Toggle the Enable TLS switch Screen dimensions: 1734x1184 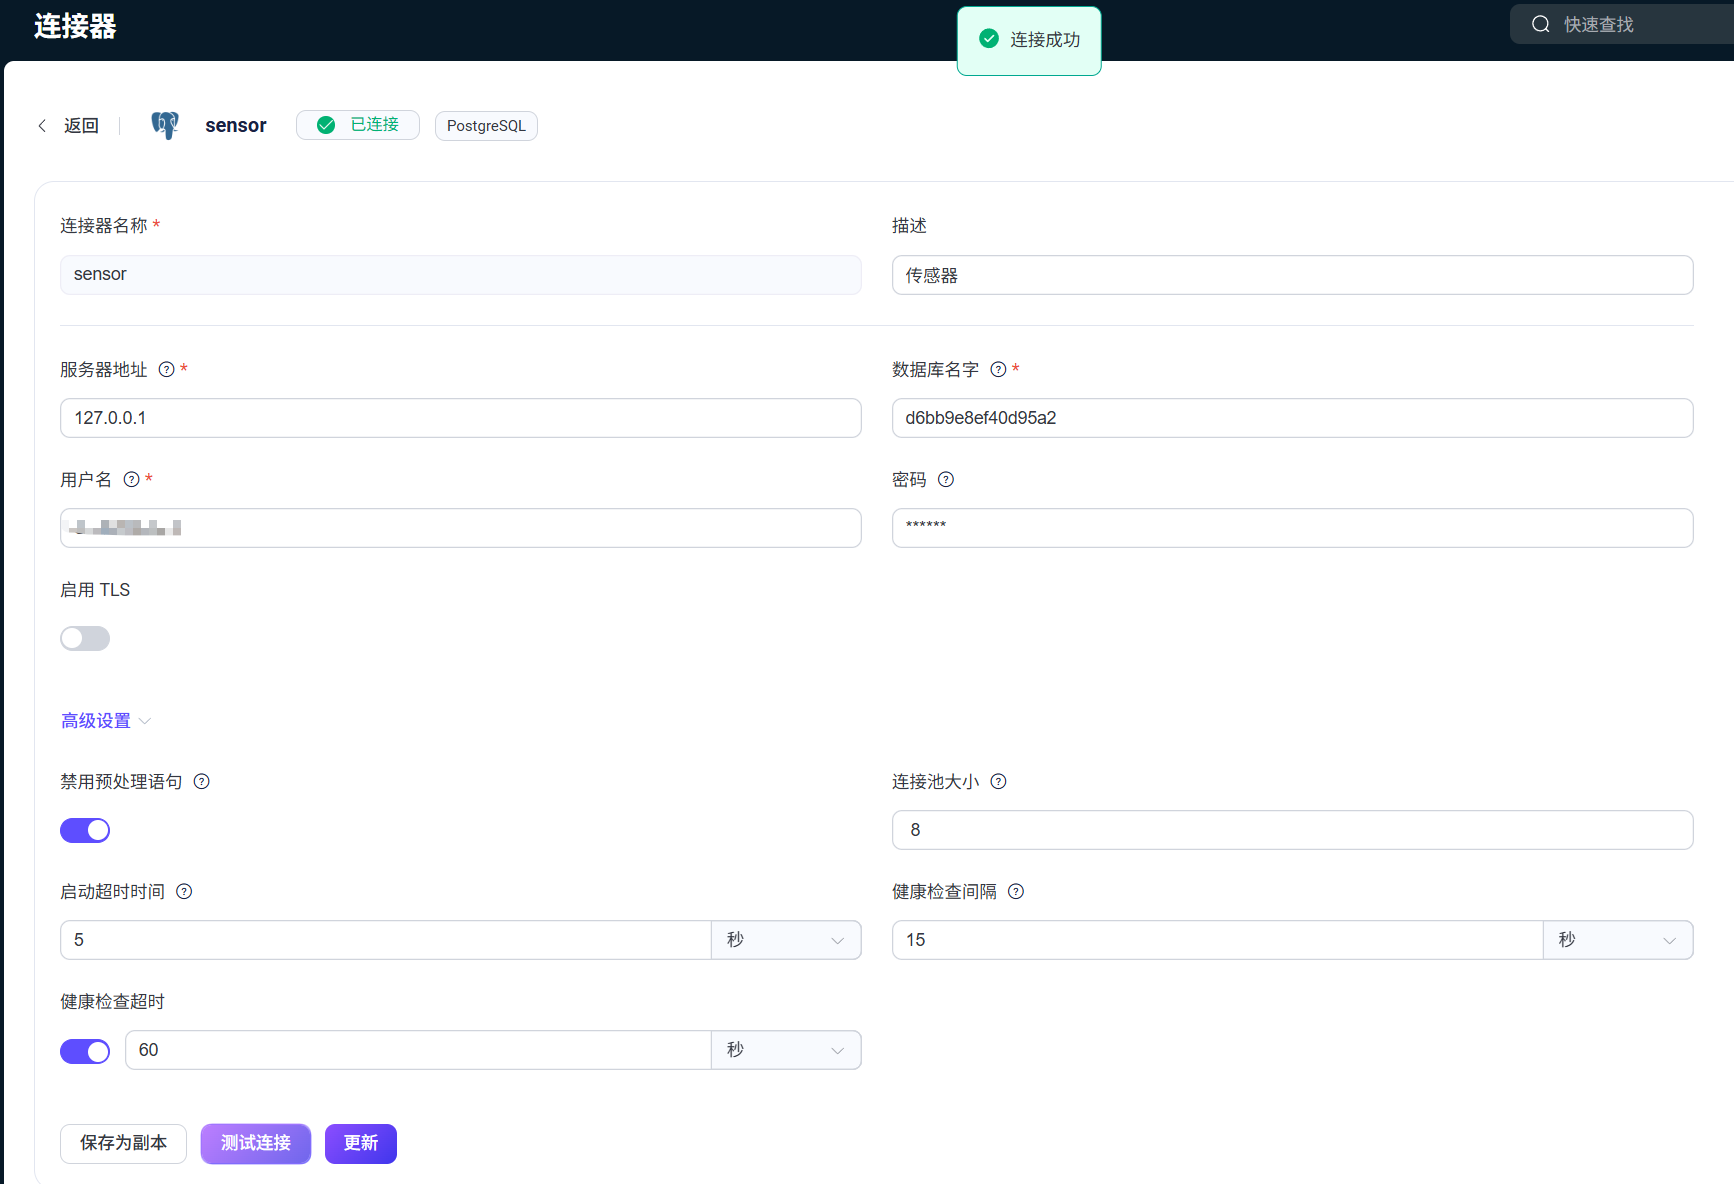coord(85,639)
